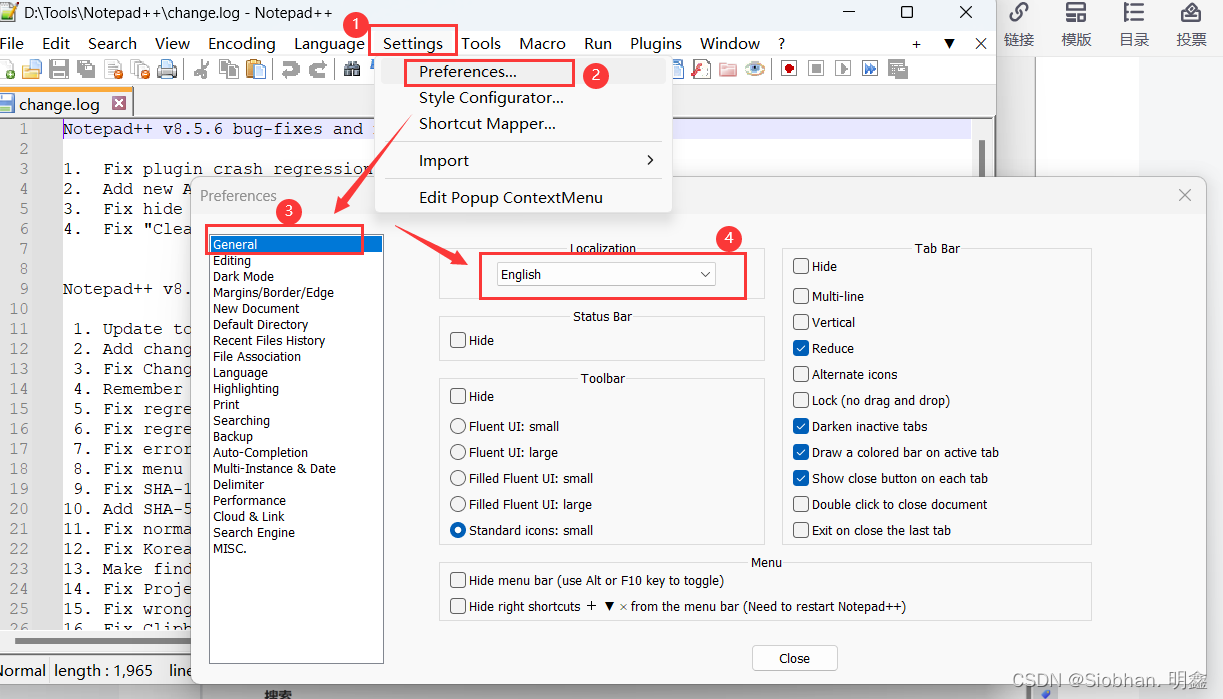Close the change.log tab with red X

coord(119,103)
